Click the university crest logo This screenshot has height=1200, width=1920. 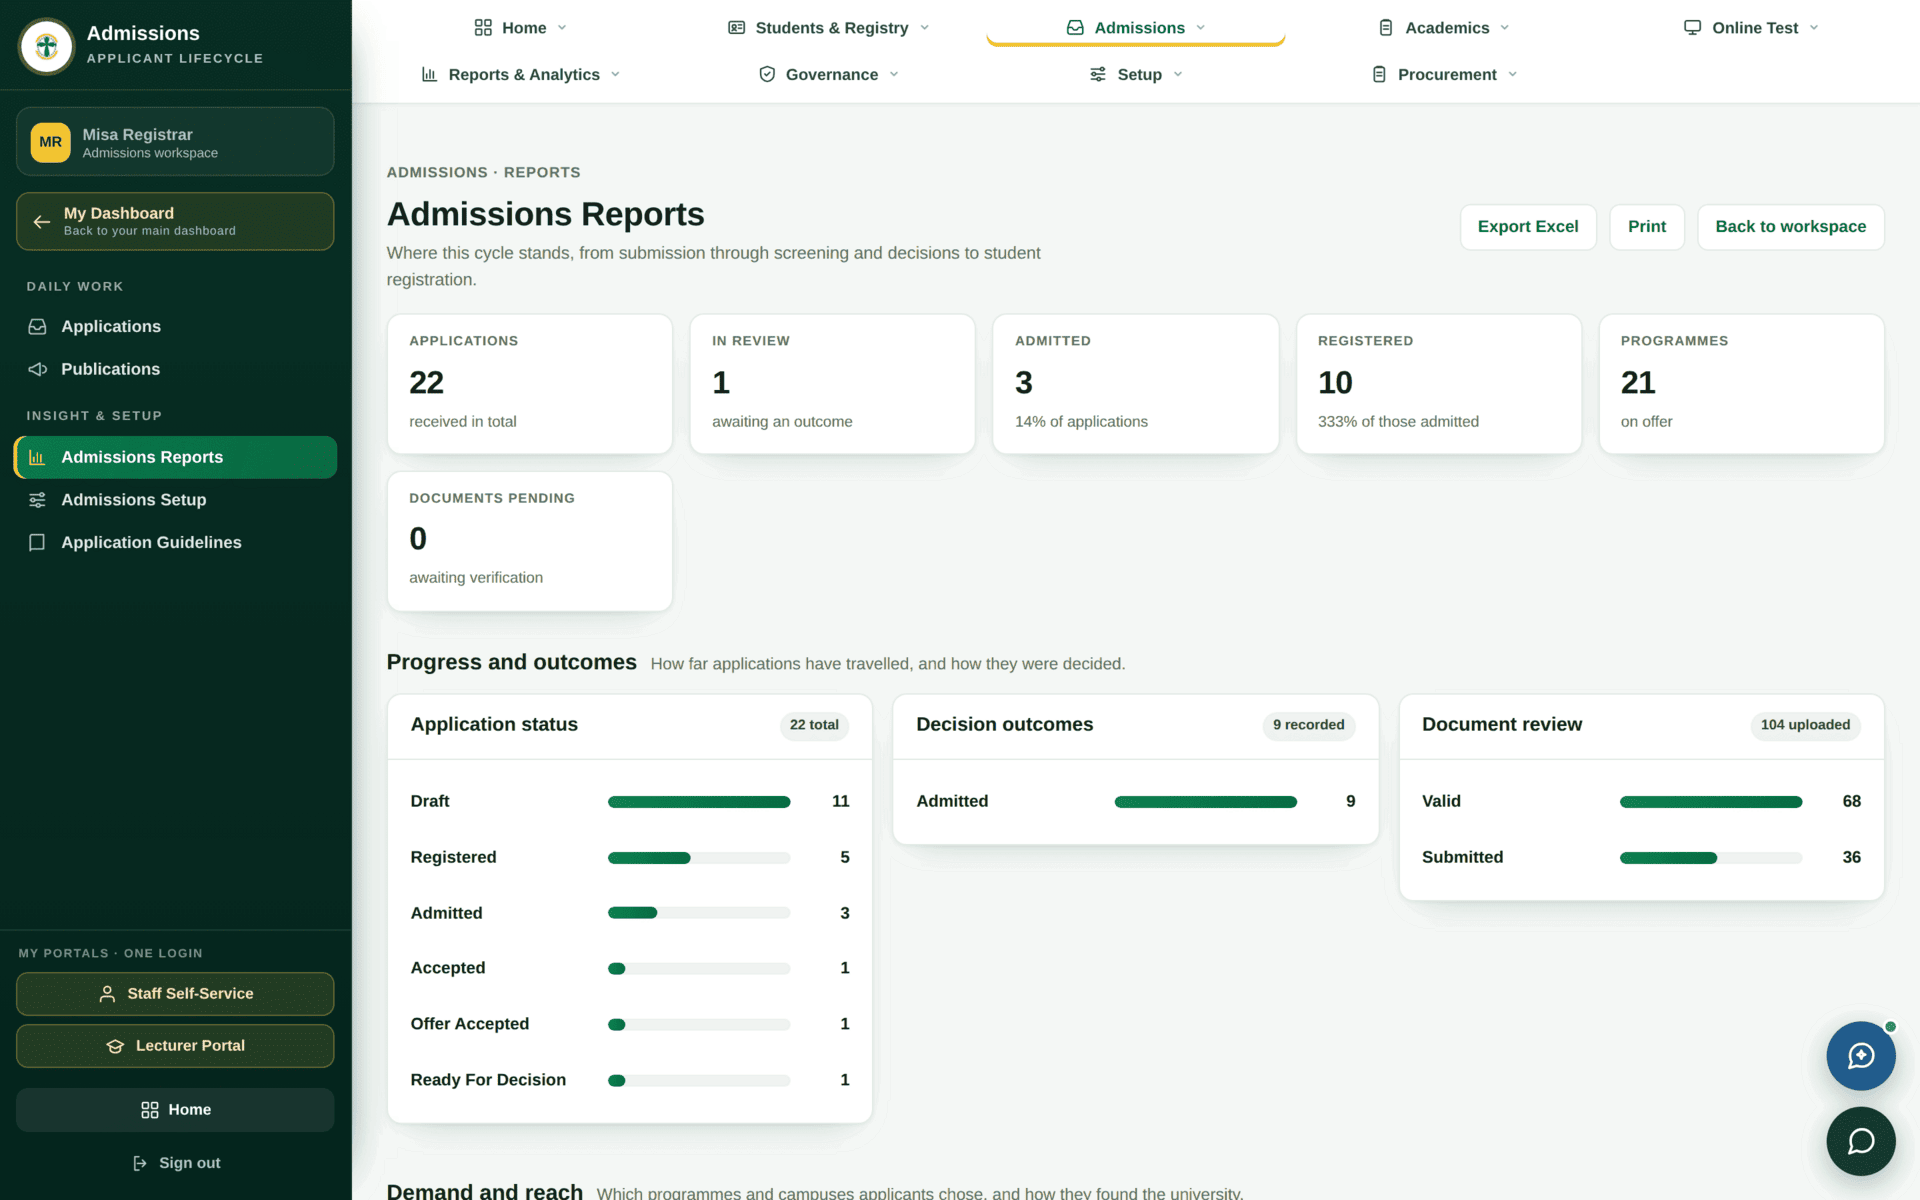click(x=46, y=46)
